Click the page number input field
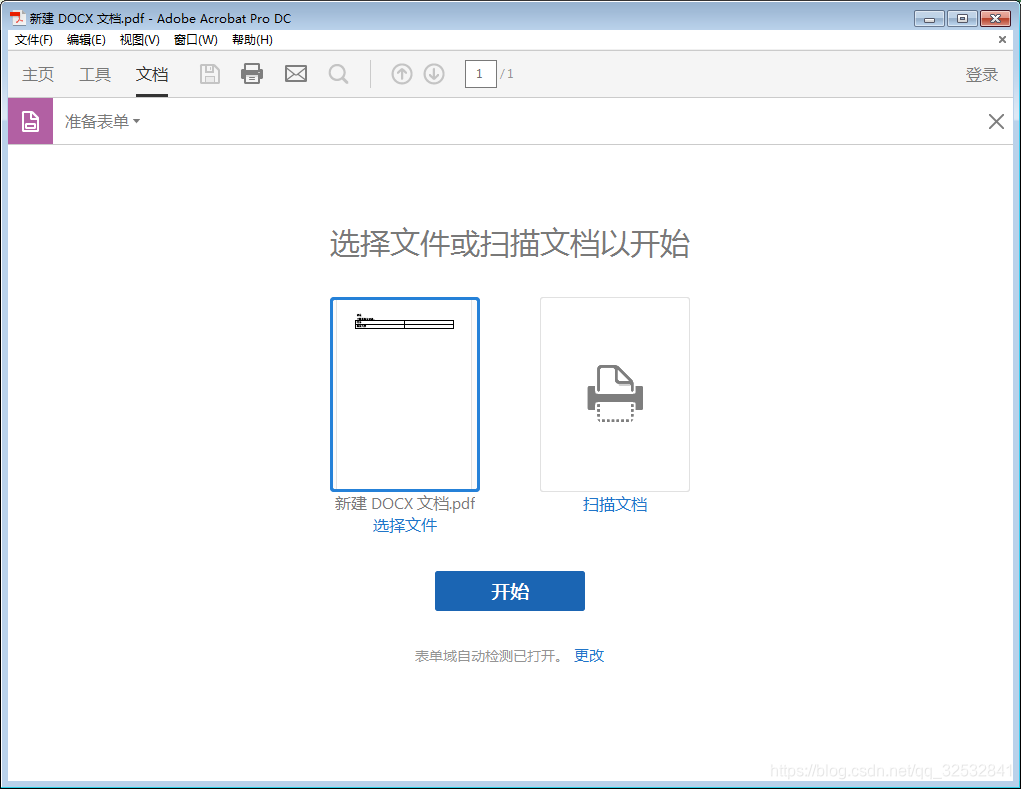The height and width of the screenshot is (789, 1021). 481,74
